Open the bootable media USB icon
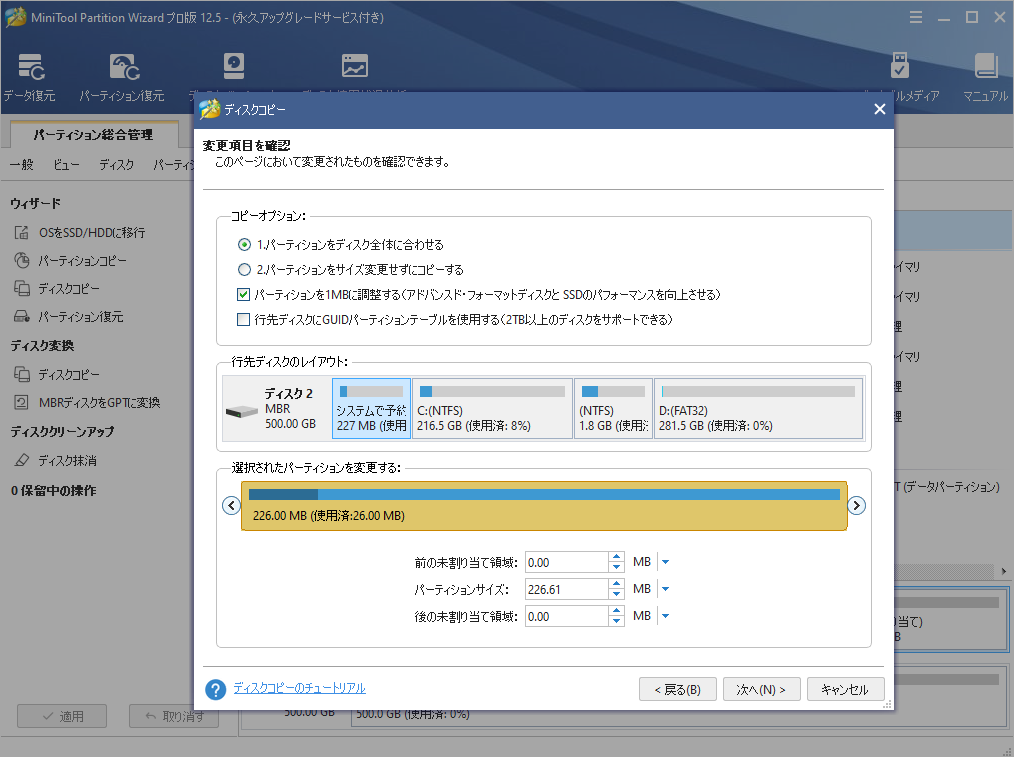The height and width of the screenshot is (757, 1014). [x=900, y=66]
